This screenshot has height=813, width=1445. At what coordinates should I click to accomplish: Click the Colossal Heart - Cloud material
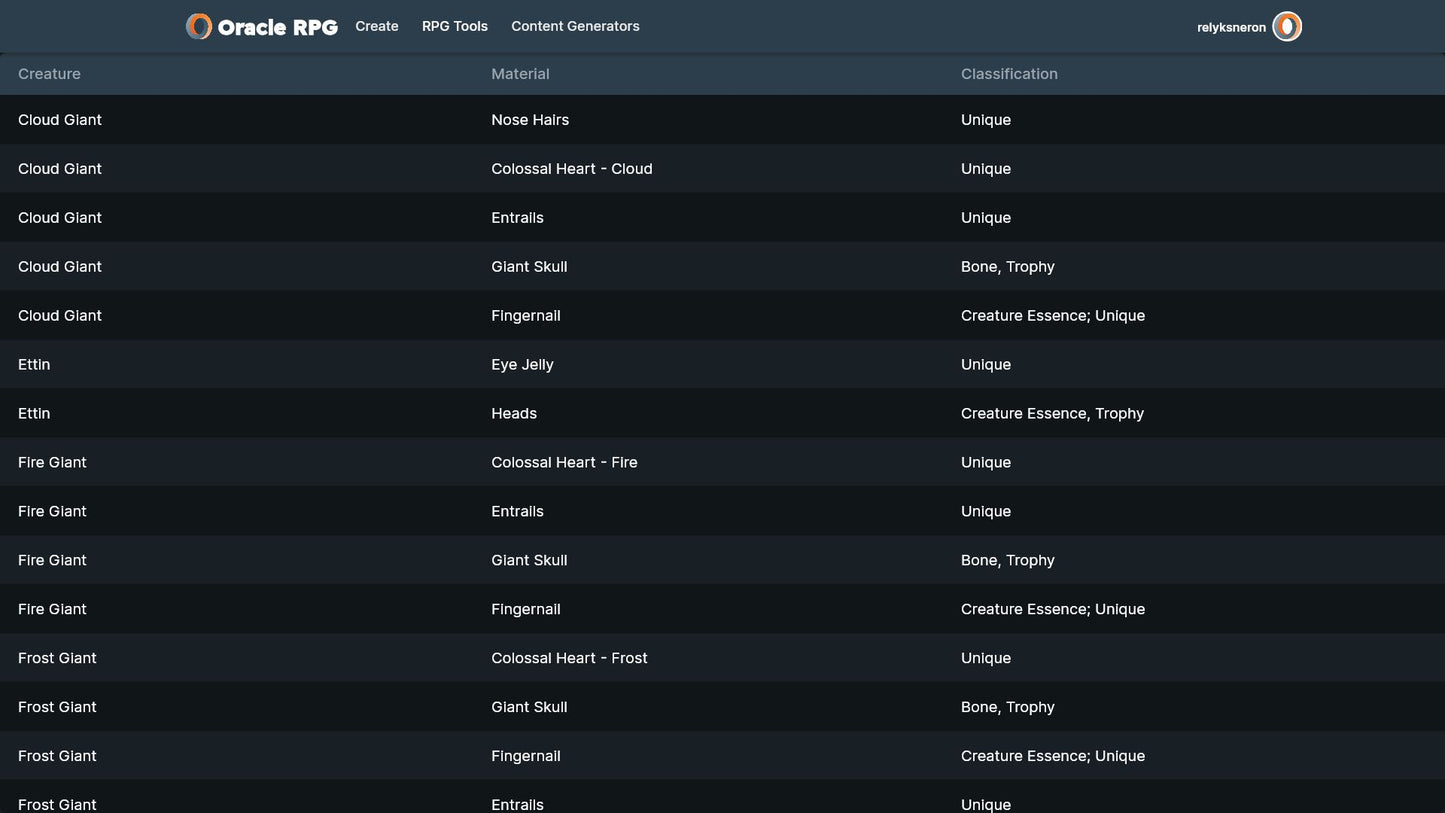(571, 169)
